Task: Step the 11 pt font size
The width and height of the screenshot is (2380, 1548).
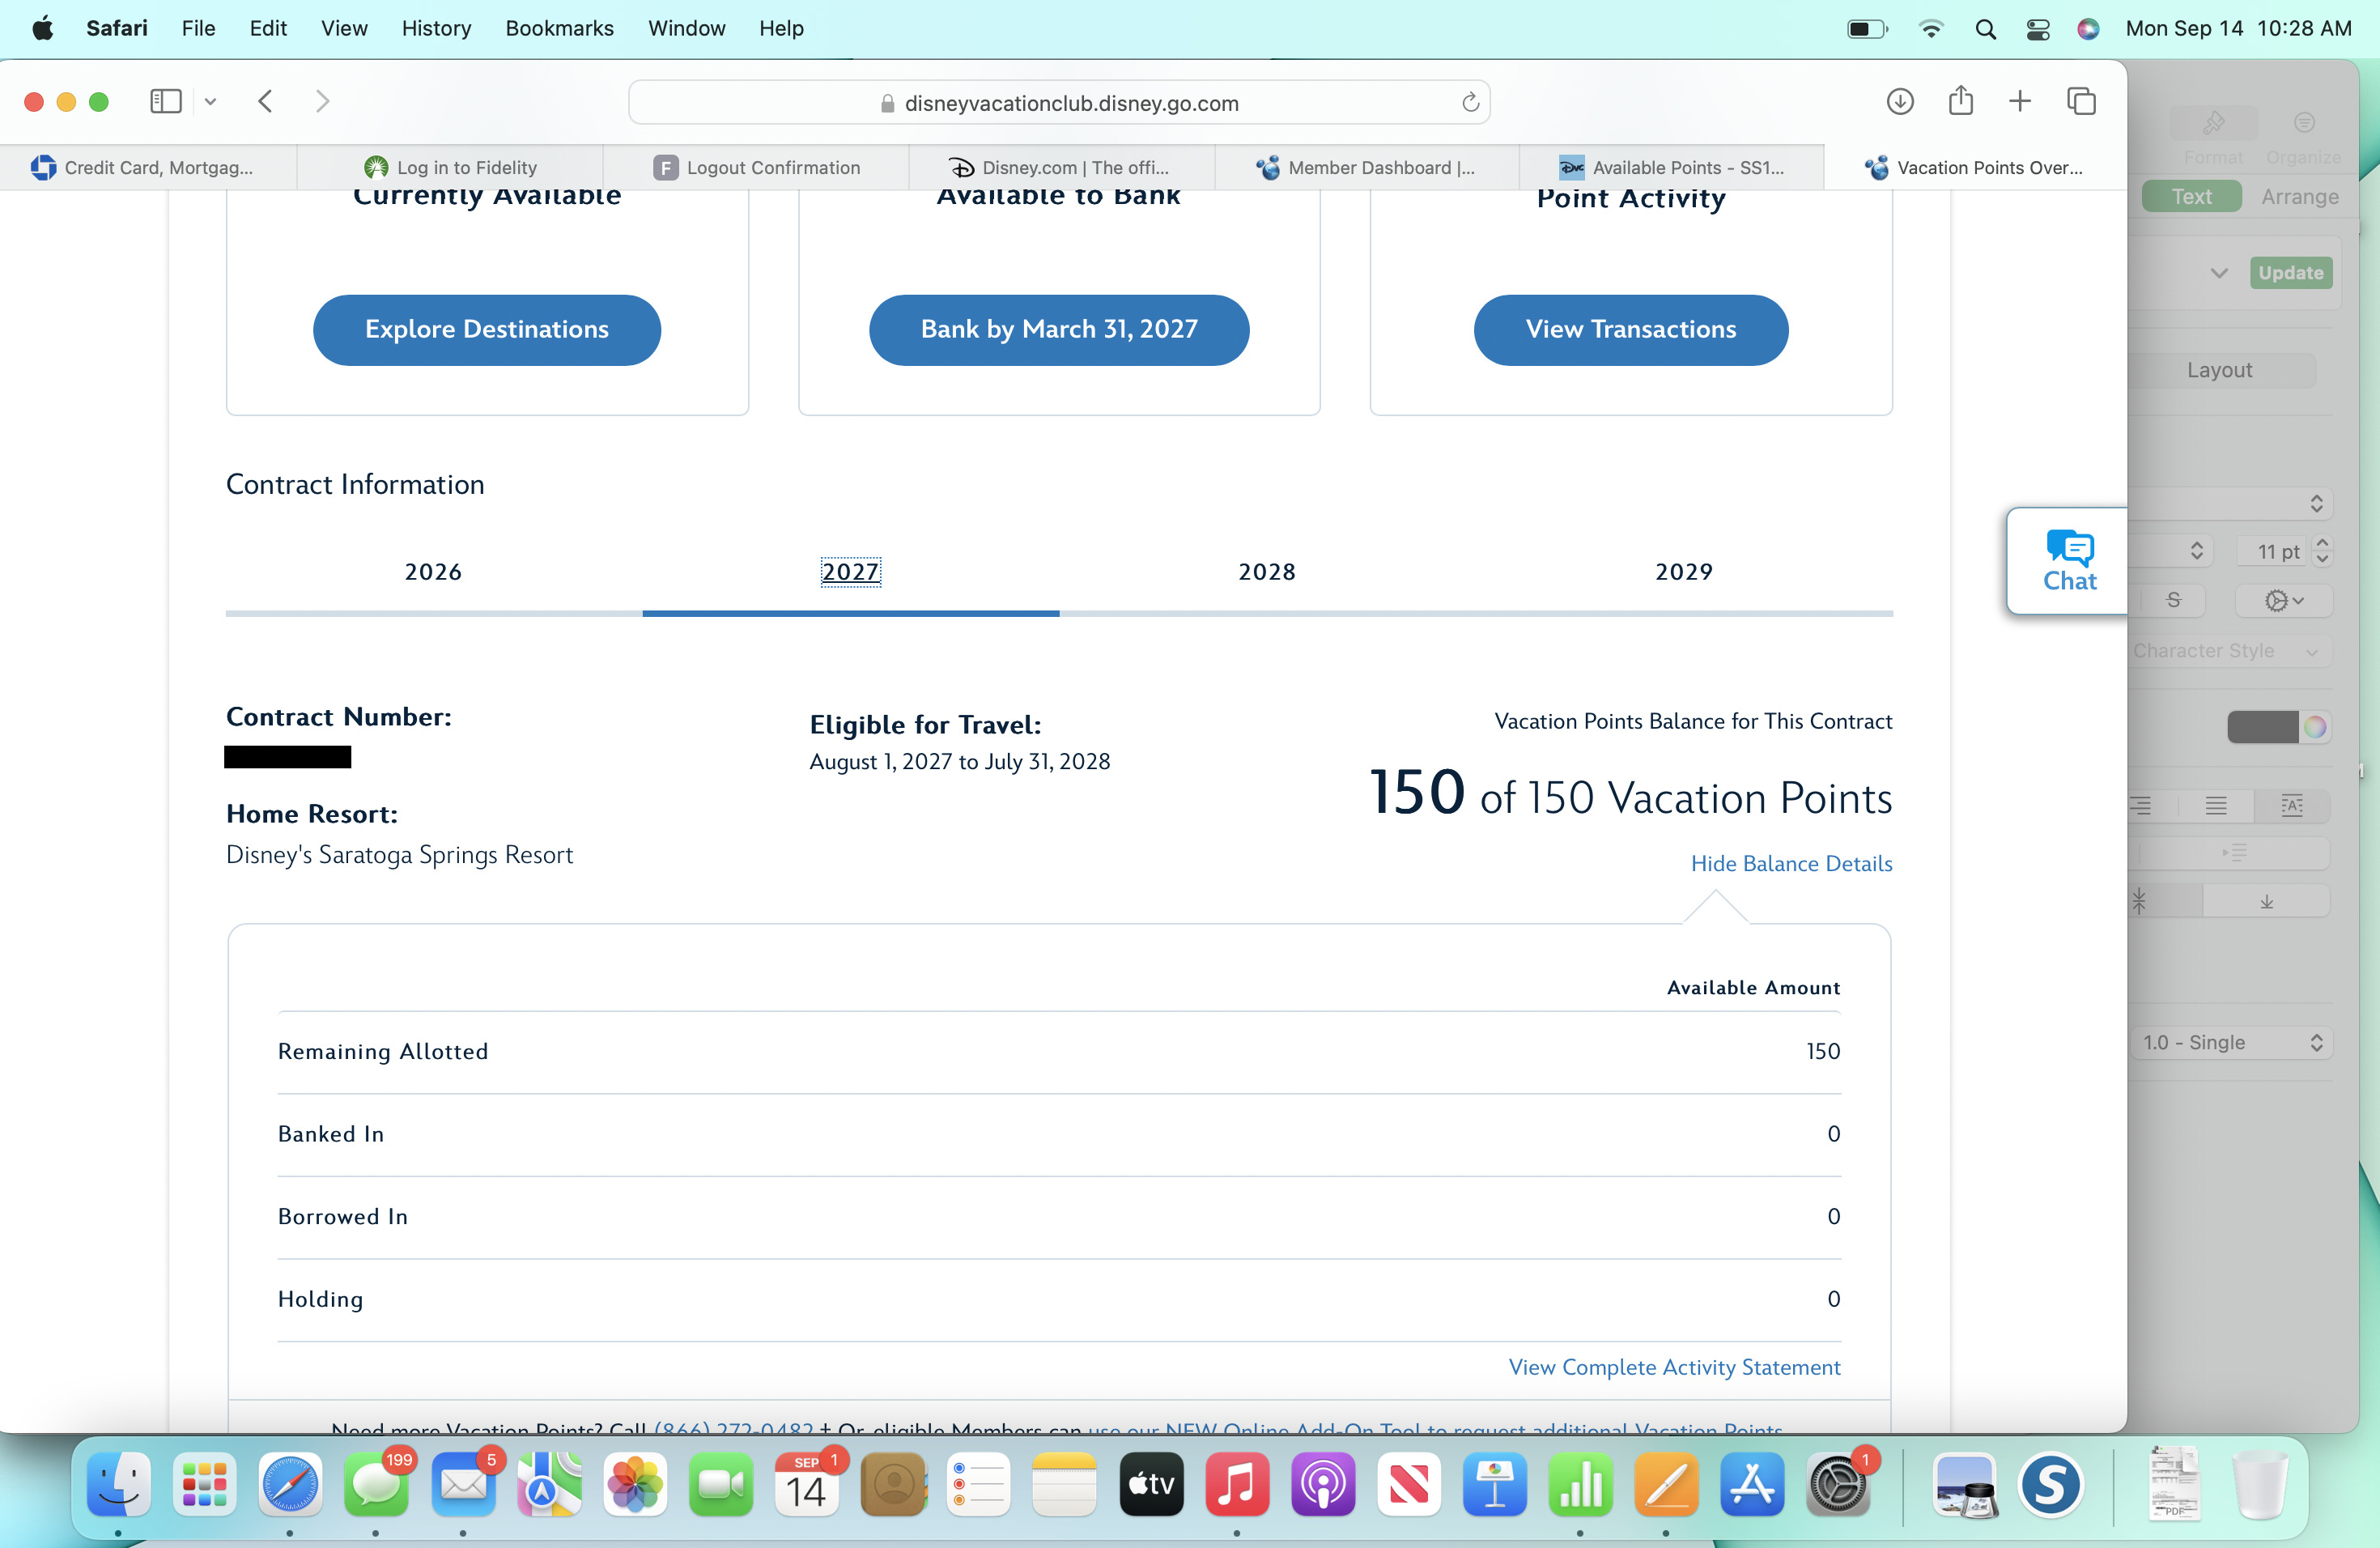Action: point(2322,551)
